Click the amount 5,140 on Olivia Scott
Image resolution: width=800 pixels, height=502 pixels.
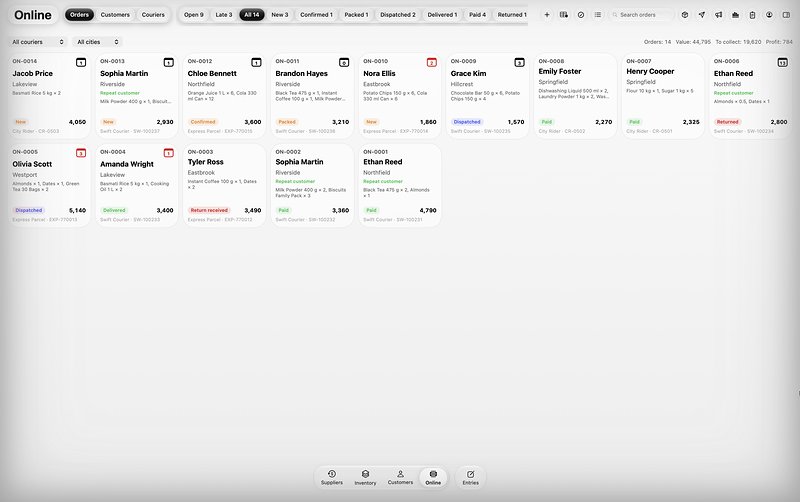click(78, 210)
